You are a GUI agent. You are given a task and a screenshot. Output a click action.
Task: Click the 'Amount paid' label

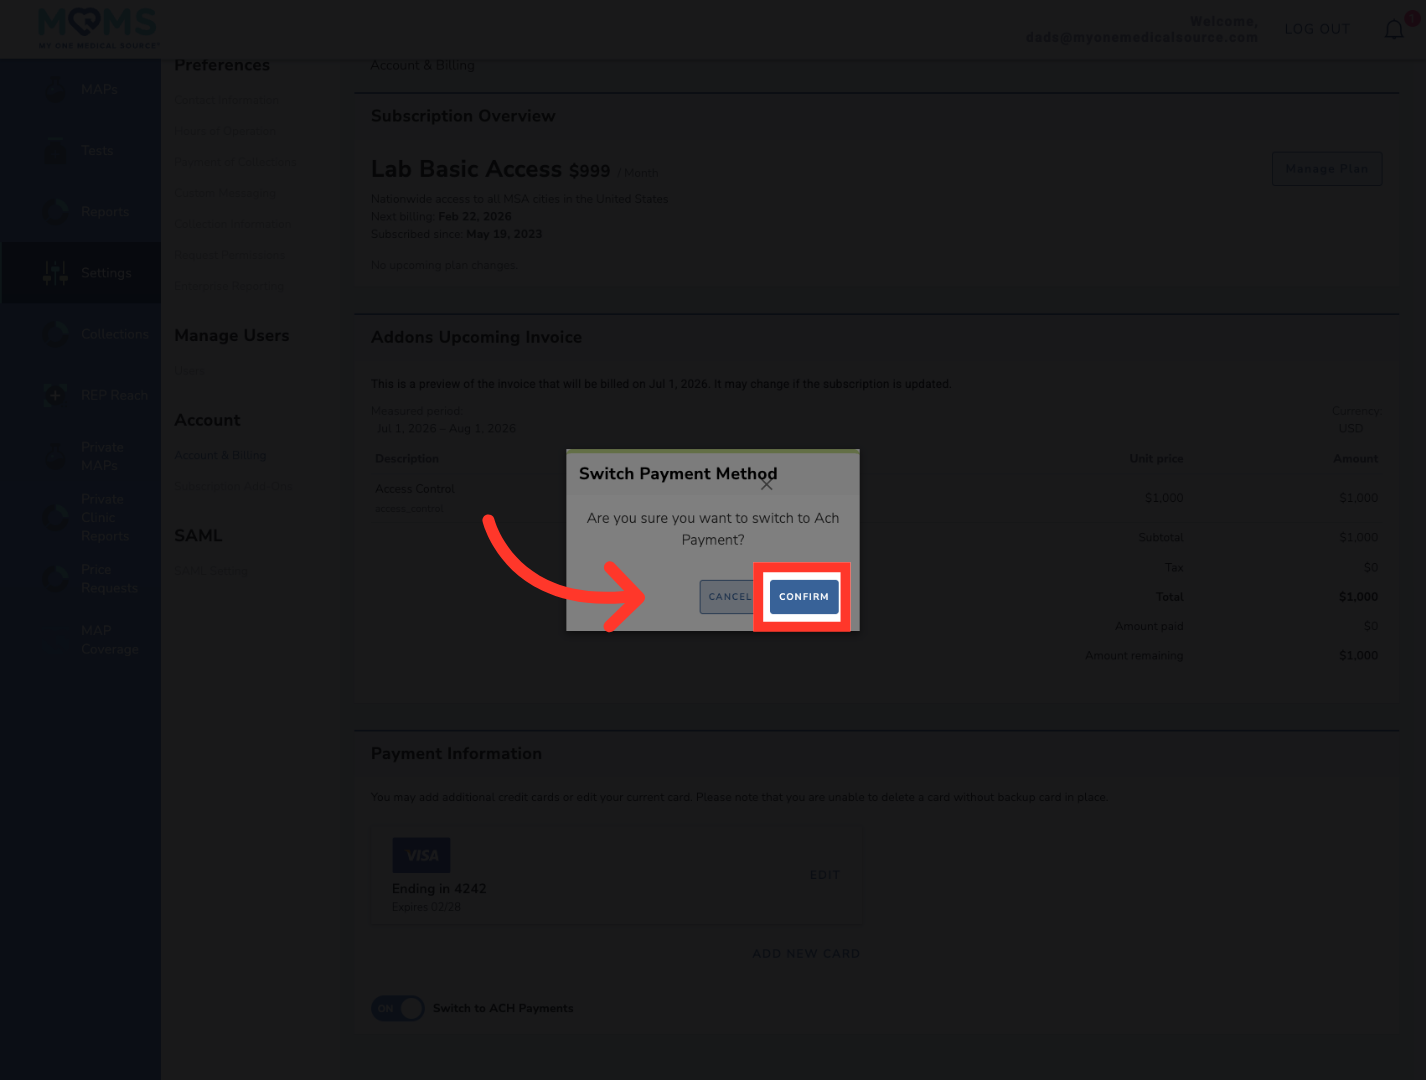[x=1149, y=626]
